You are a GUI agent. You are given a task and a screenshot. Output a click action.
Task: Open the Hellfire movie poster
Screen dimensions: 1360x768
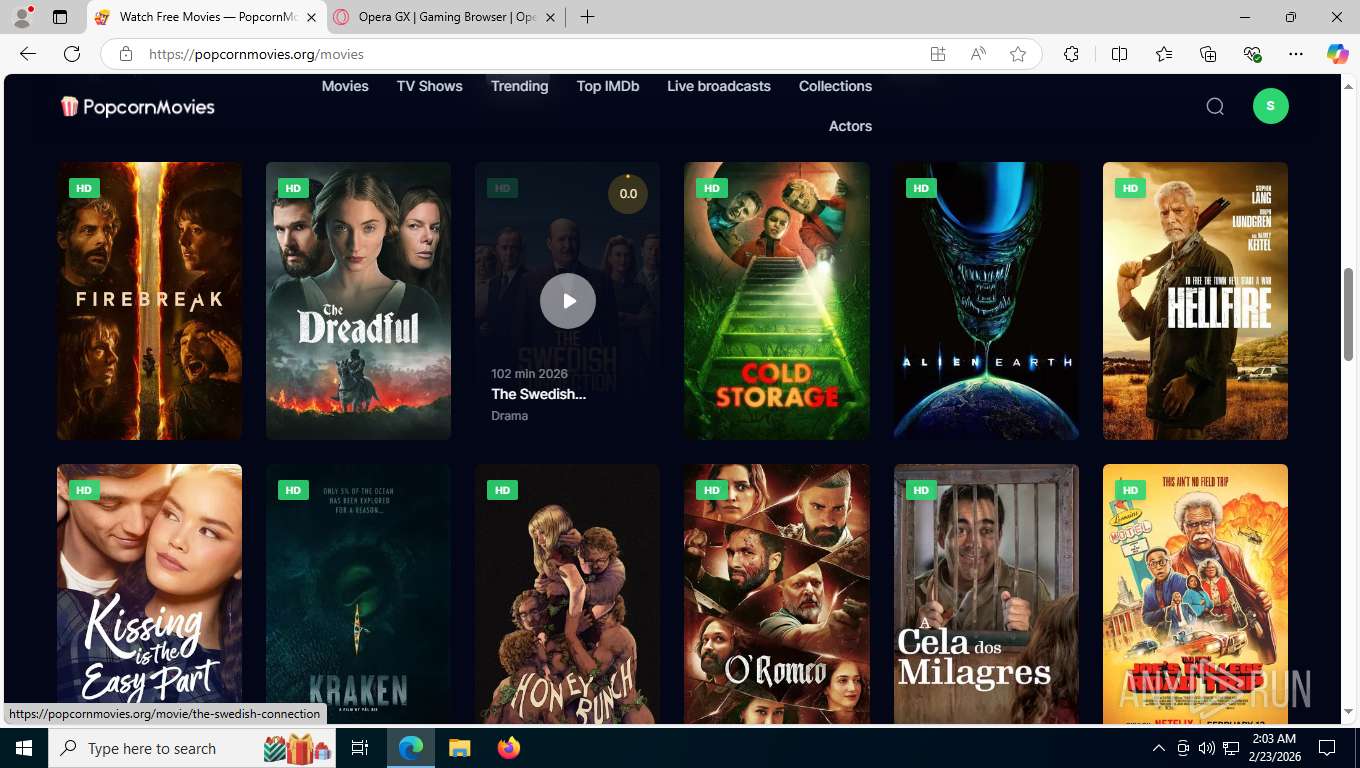pyautogui.click(x=1195, y=301)
